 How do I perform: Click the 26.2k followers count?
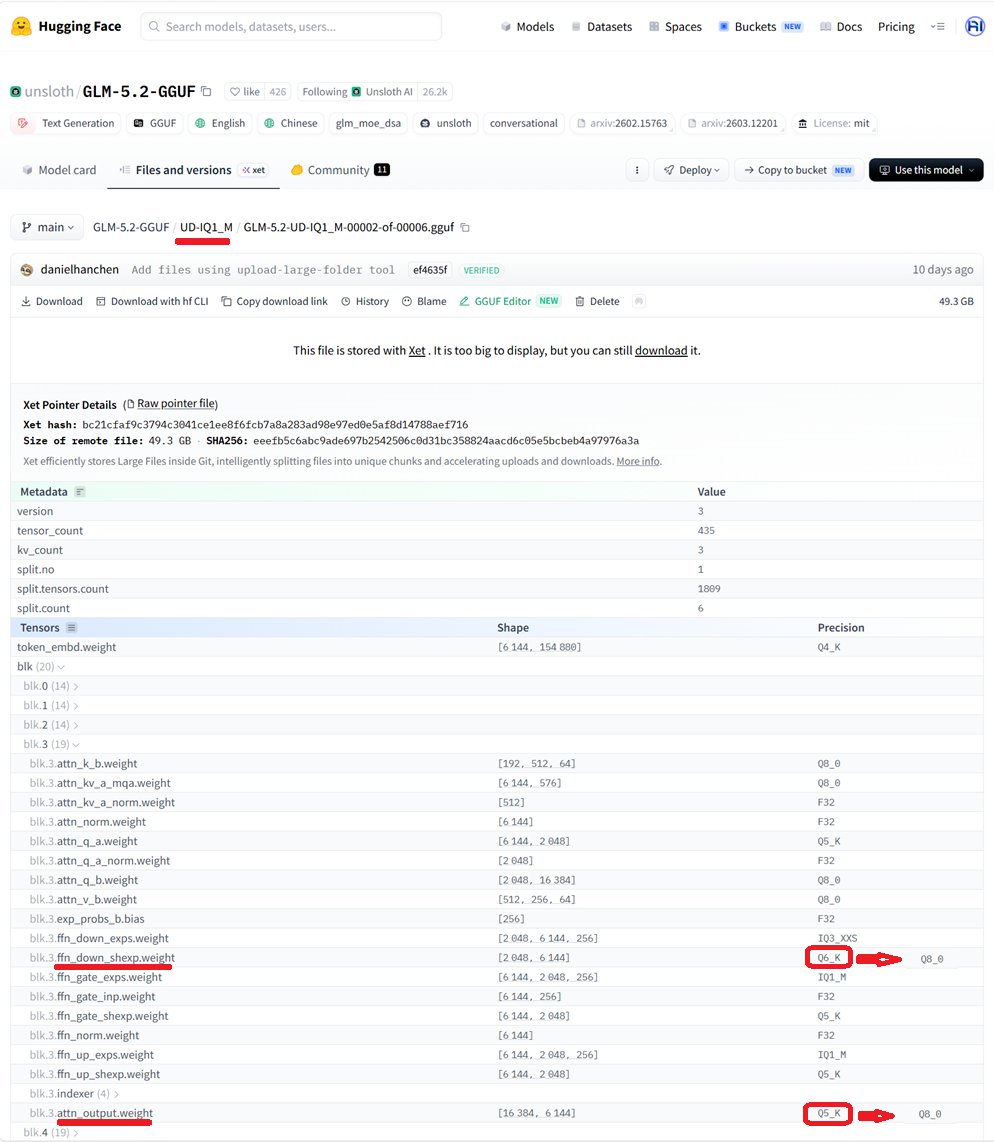pos(435,92)
